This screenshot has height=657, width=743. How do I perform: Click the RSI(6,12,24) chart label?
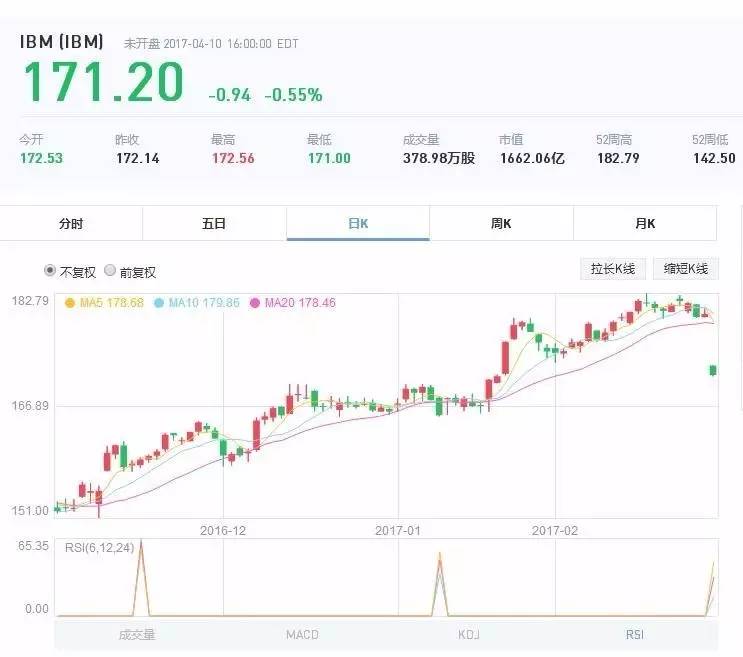pos(100,548)
